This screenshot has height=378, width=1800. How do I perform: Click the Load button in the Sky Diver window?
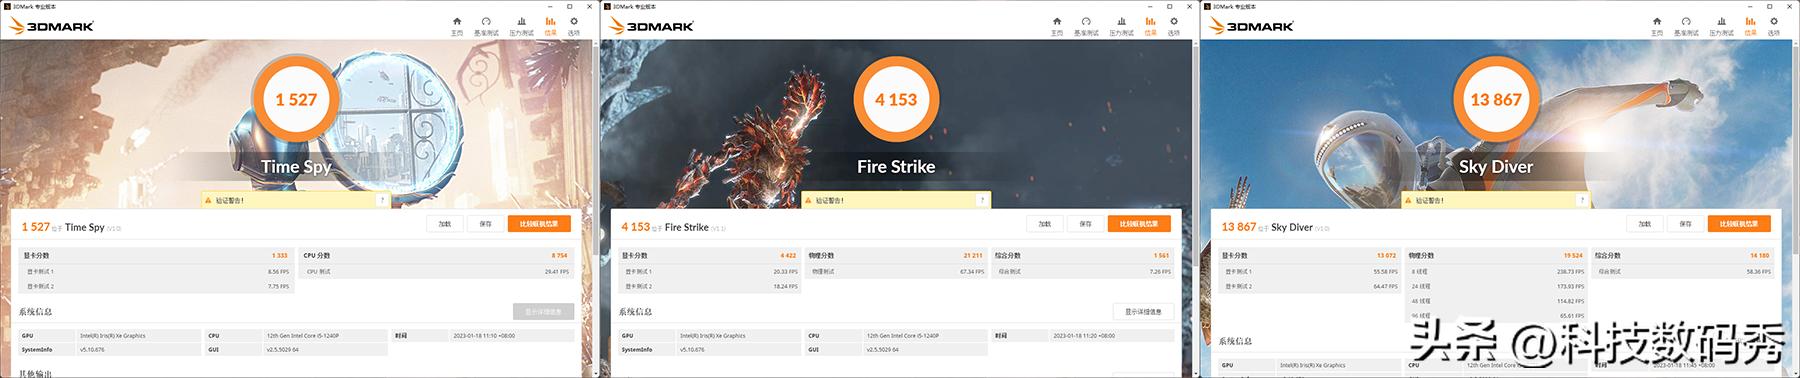pos(1645,224)
